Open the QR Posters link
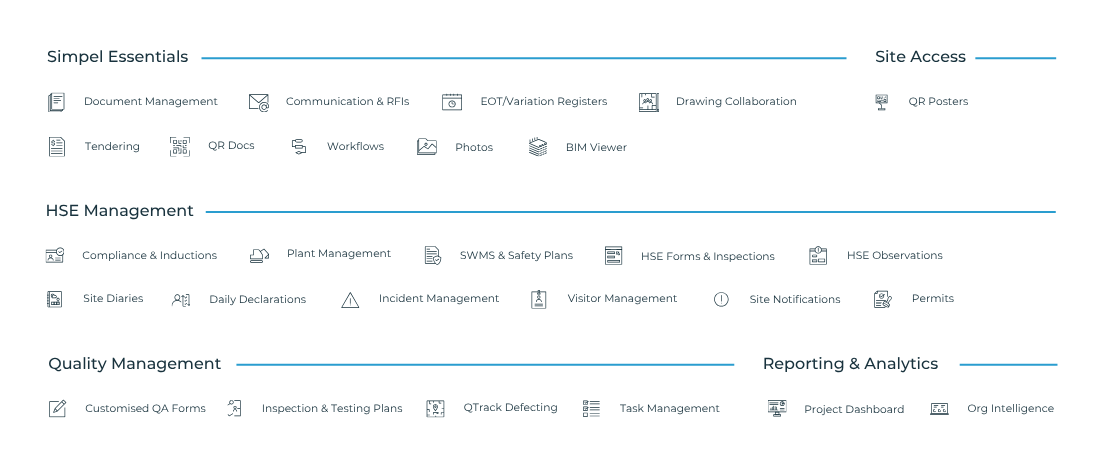 (938, 102)
